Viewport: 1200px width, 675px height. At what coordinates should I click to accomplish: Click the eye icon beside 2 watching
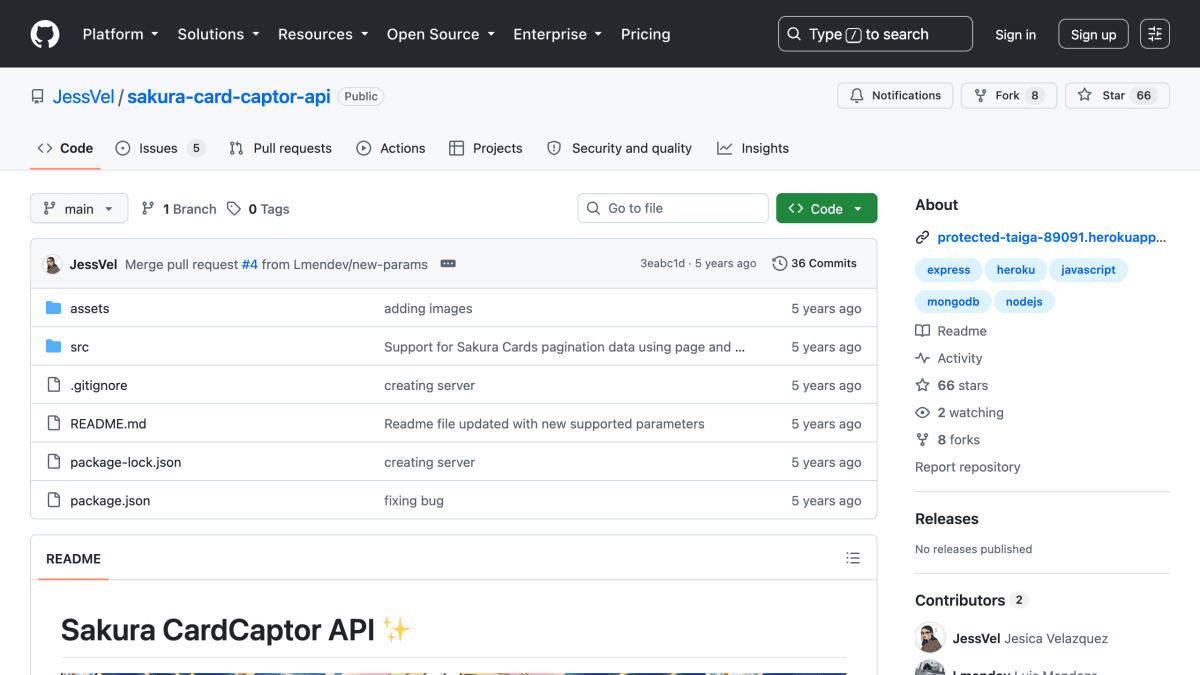point(922,412)
